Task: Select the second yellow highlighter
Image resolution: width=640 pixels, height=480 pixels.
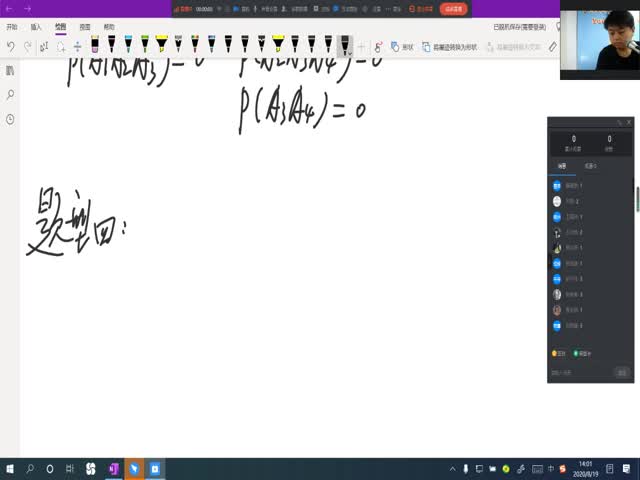Action: click(x=278, y=44)
